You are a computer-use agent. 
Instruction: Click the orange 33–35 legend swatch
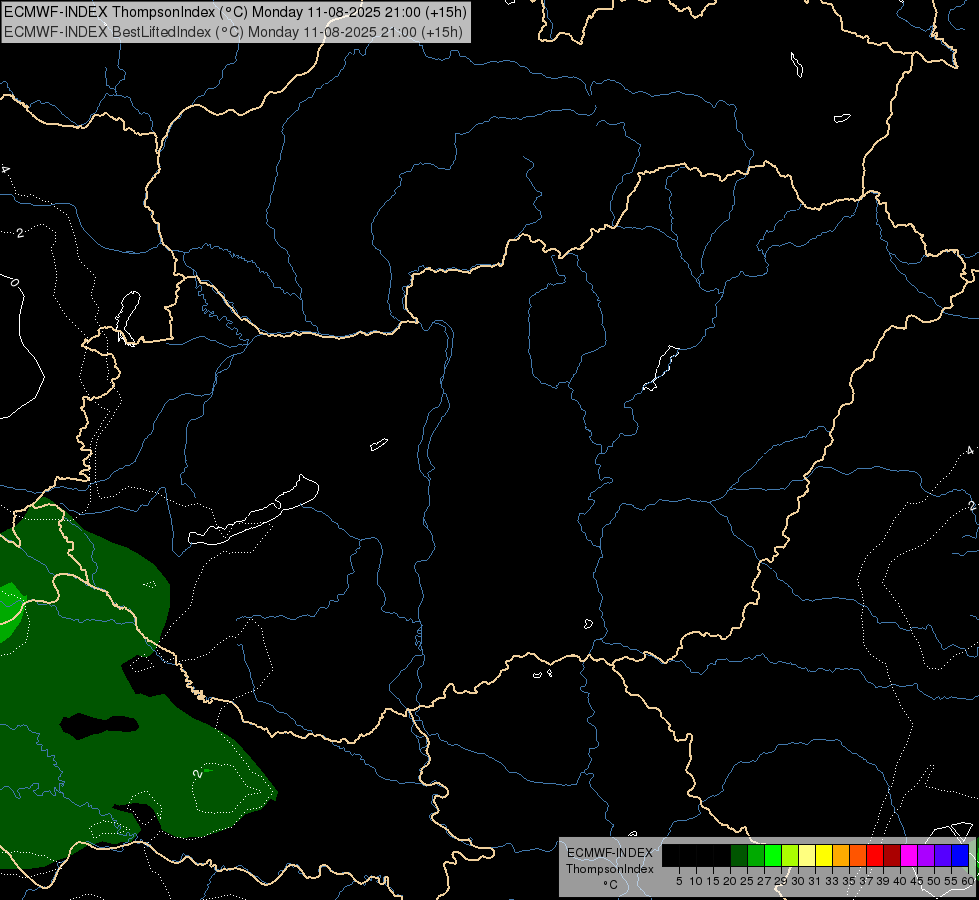841,855
